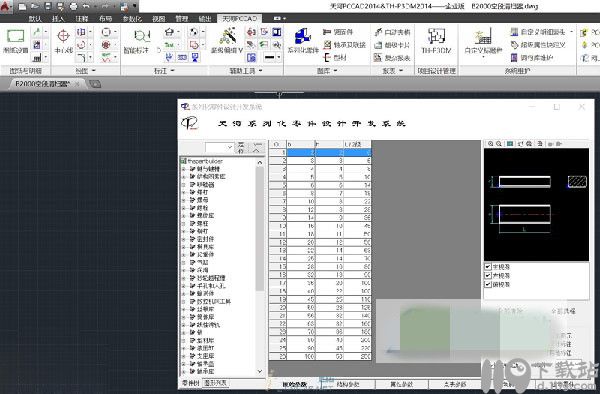This screenshot has height=394, width=600.
Task: Expand the 辅助工具 panel dropdown arrow
Action: click(261, 71)
